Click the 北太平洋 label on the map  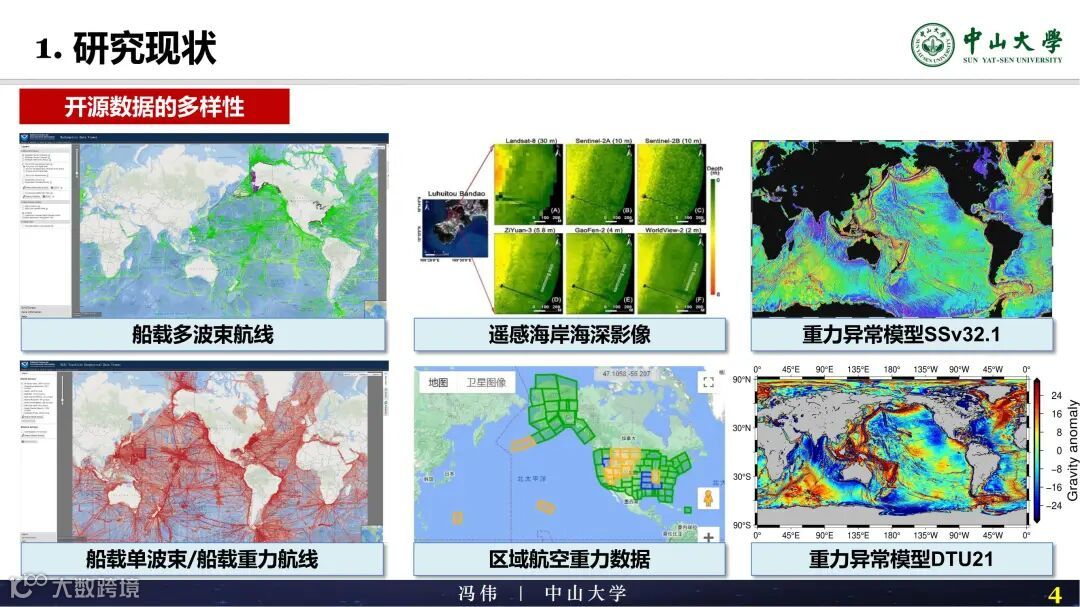[531, 477]
